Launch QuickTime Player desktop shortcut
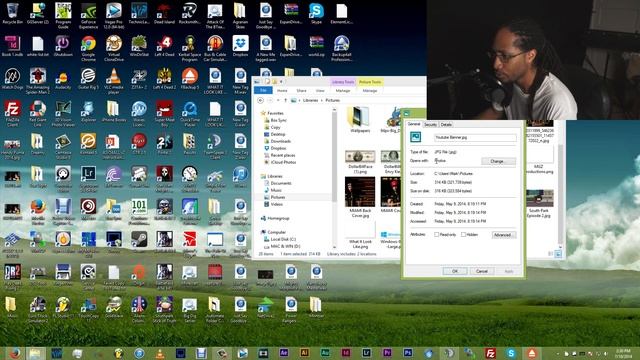The width and height of the screenshot is (640, 360). [x=189, y=113]
